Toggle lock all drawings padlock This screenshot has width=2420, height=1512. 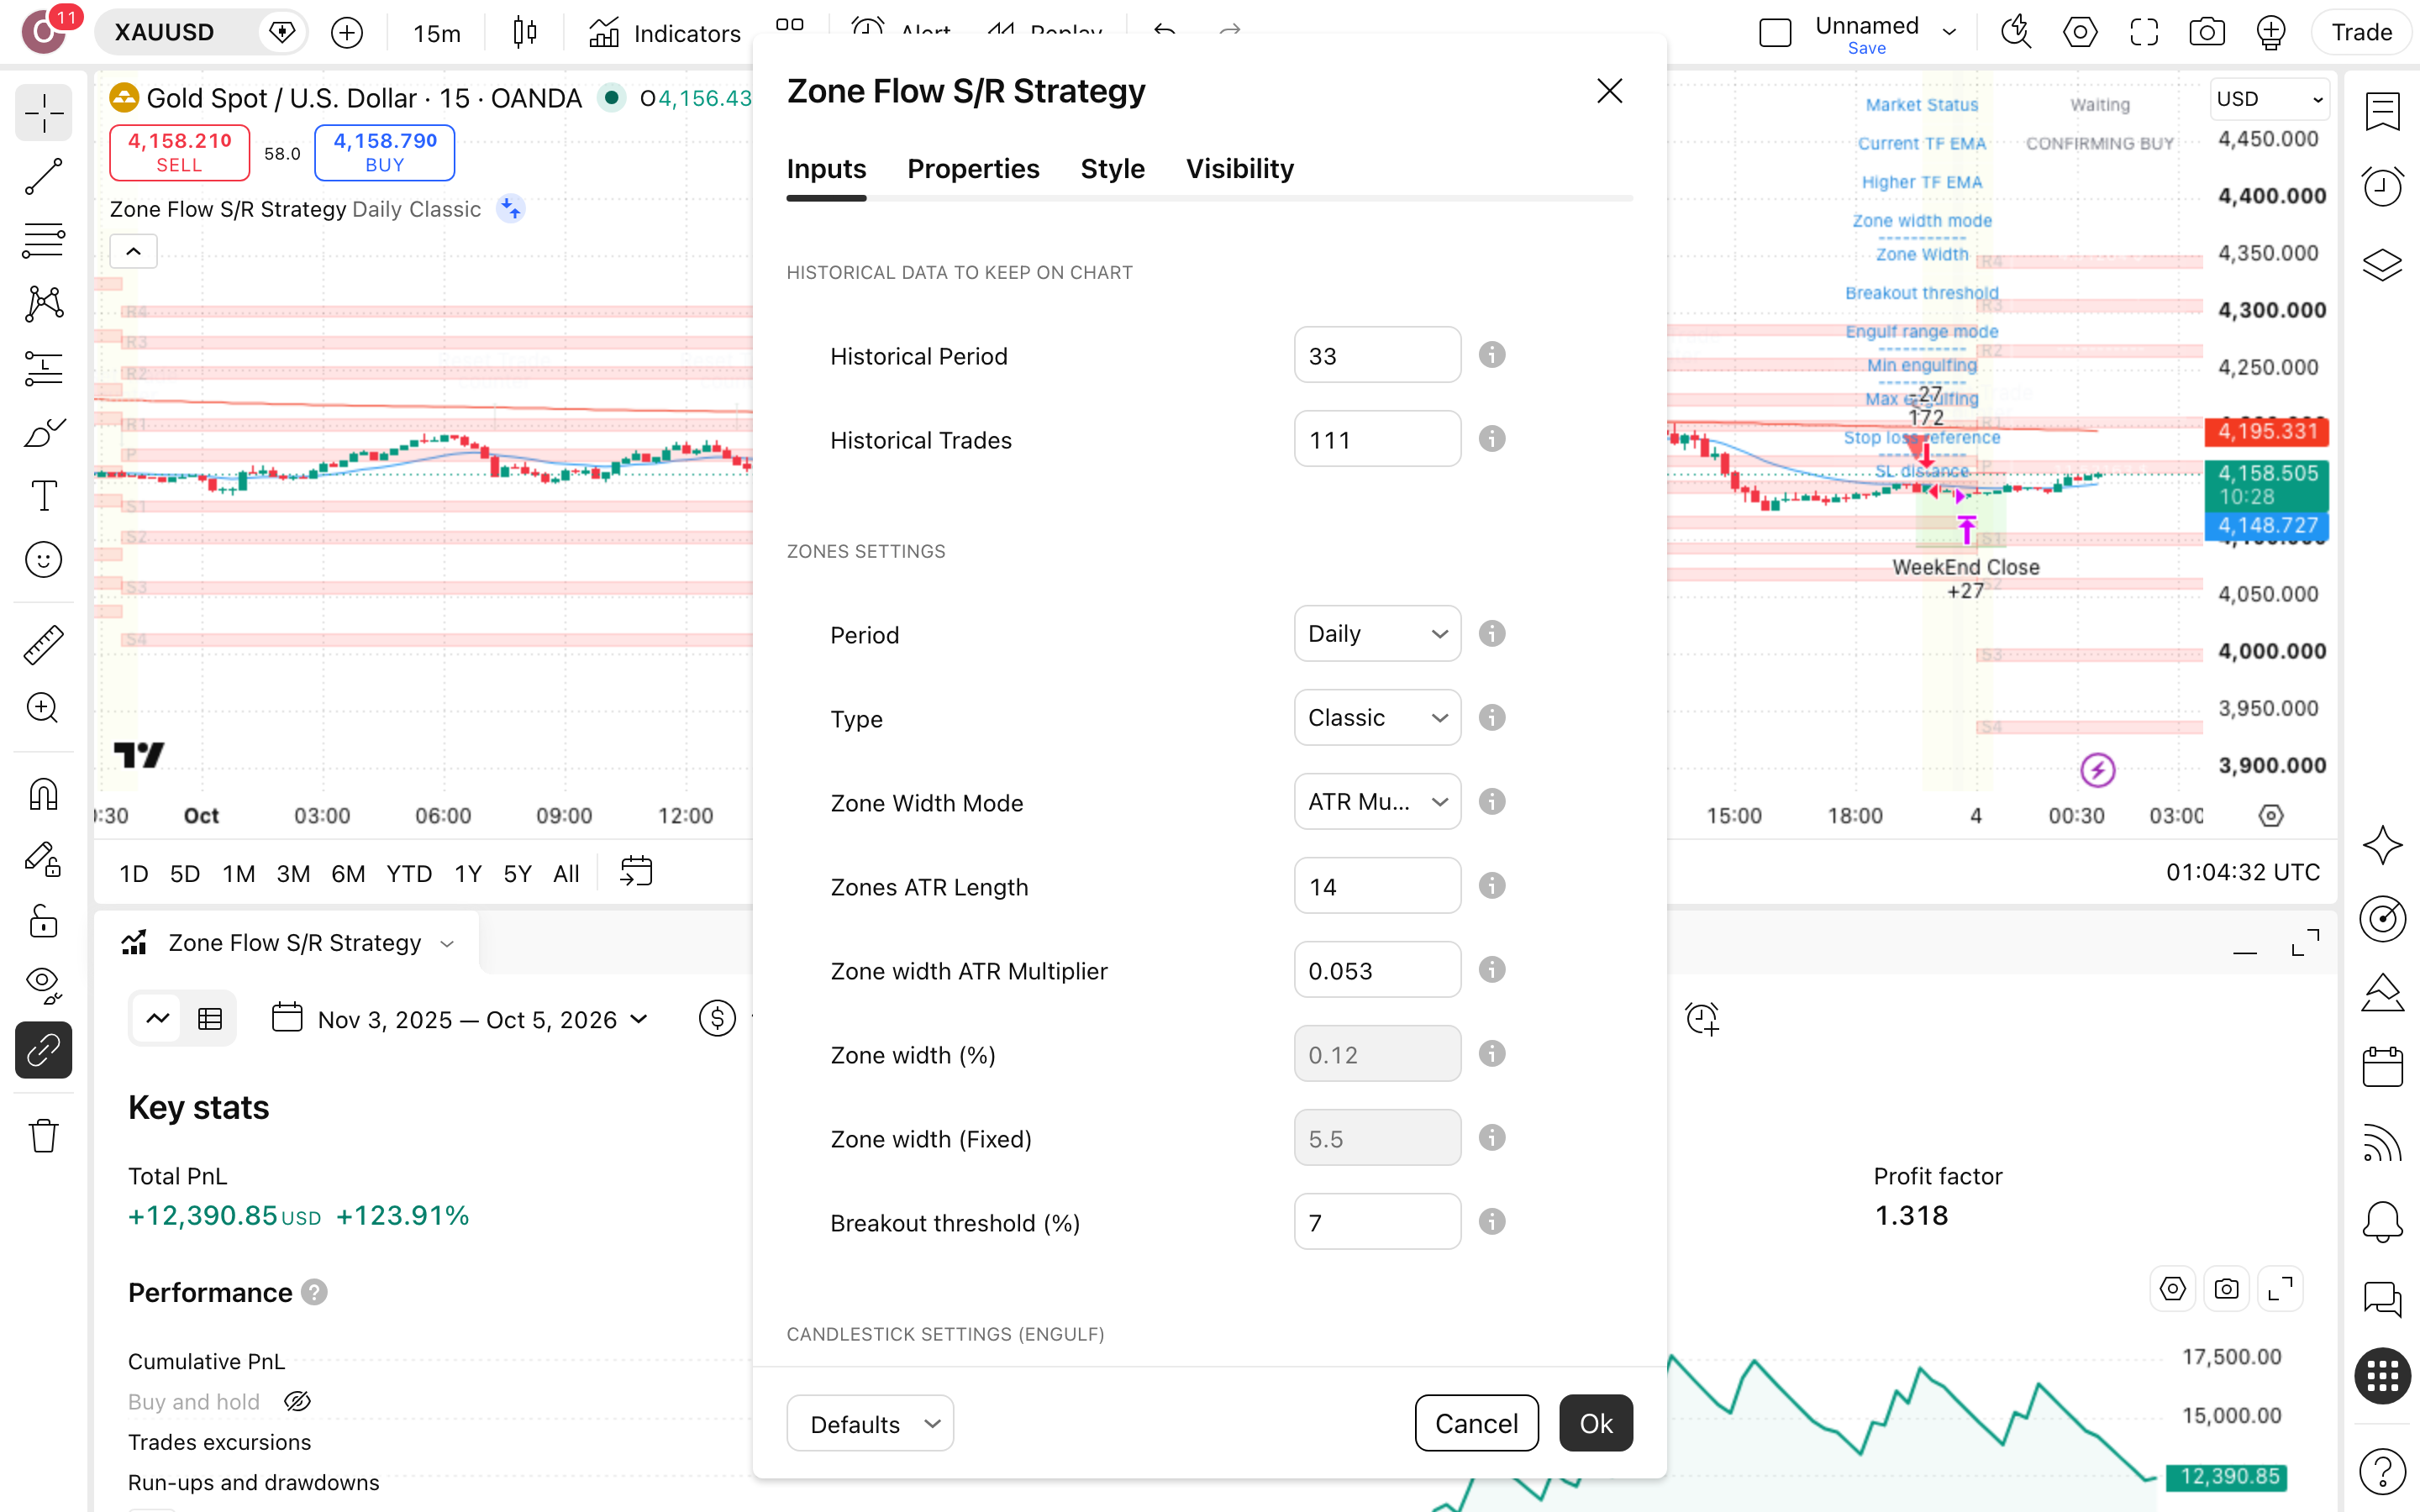(x=43, y=921)
